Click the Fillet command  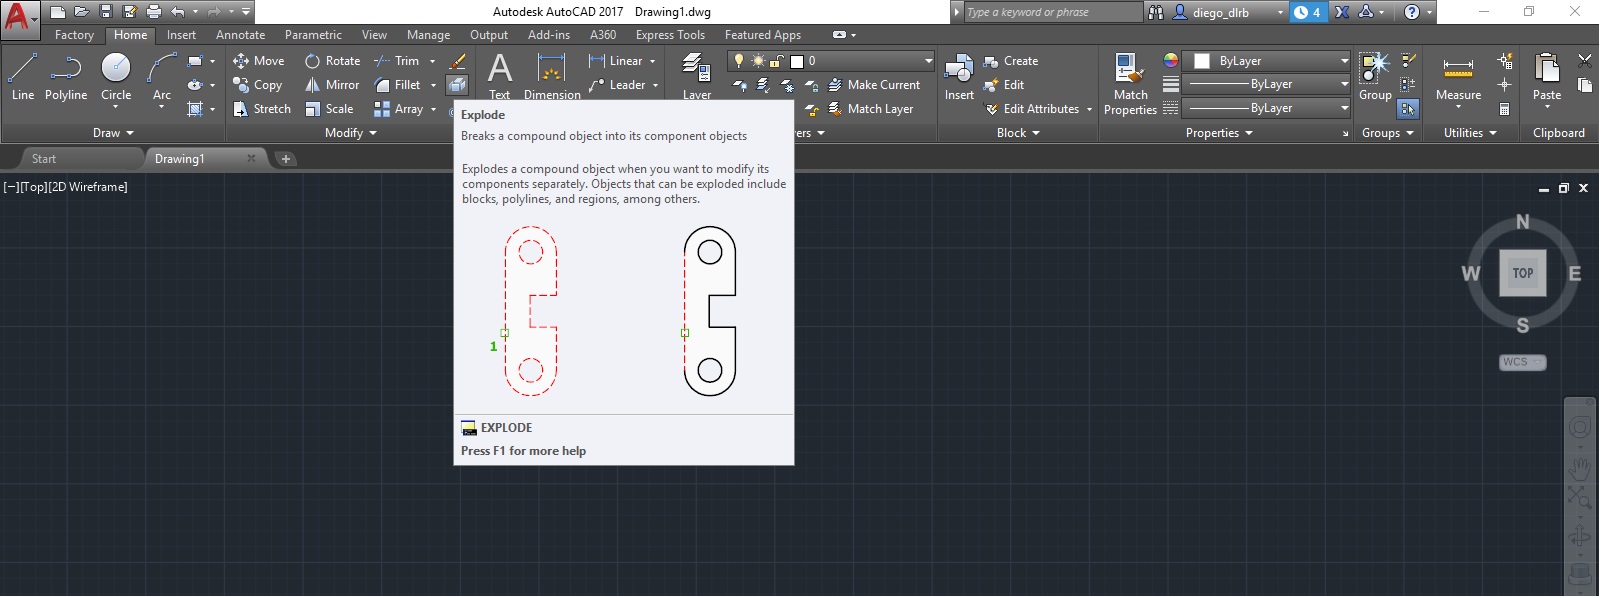(397, 85)
